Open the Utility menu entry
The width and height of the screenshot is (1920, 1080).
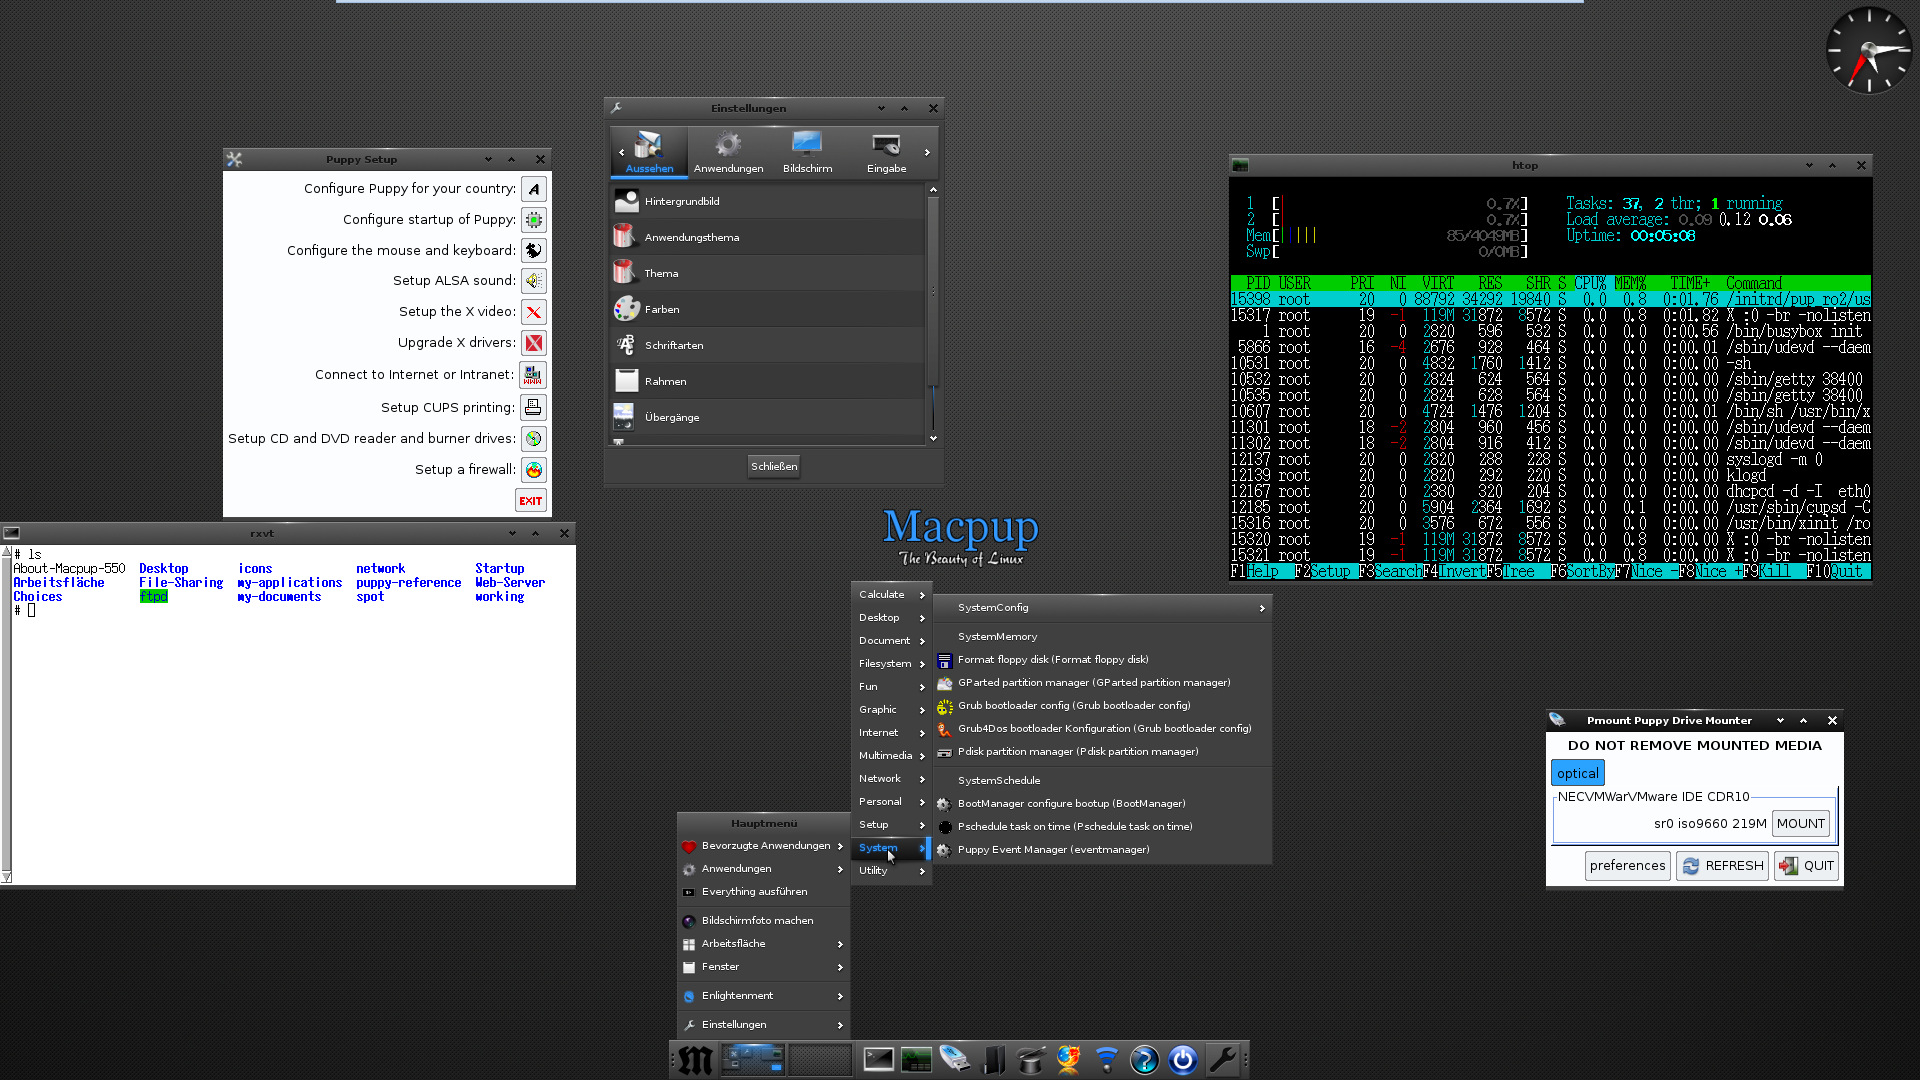coord(875,870)
